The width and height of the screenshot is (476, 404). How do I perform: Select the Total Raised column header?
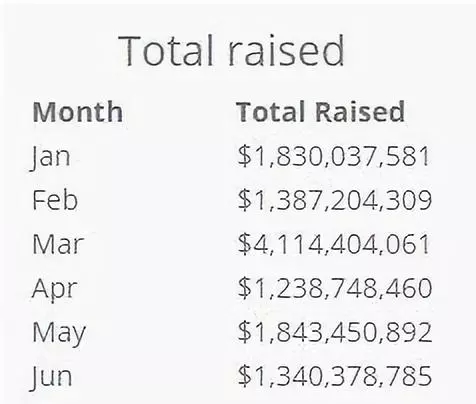(x=320, y=111)
